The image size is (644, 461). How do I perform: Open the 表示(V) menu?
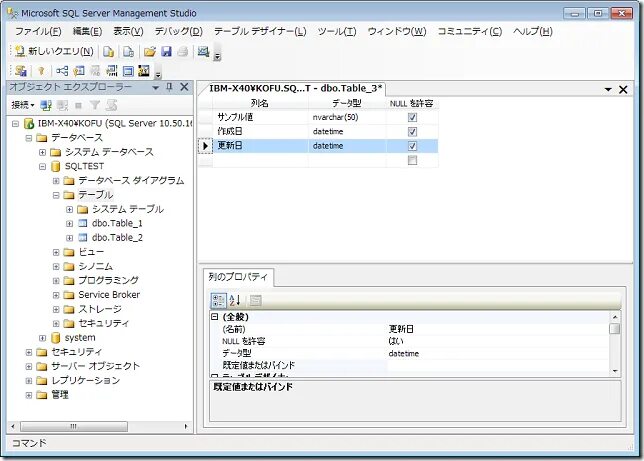pyautogui.click(x=128, y=32)
